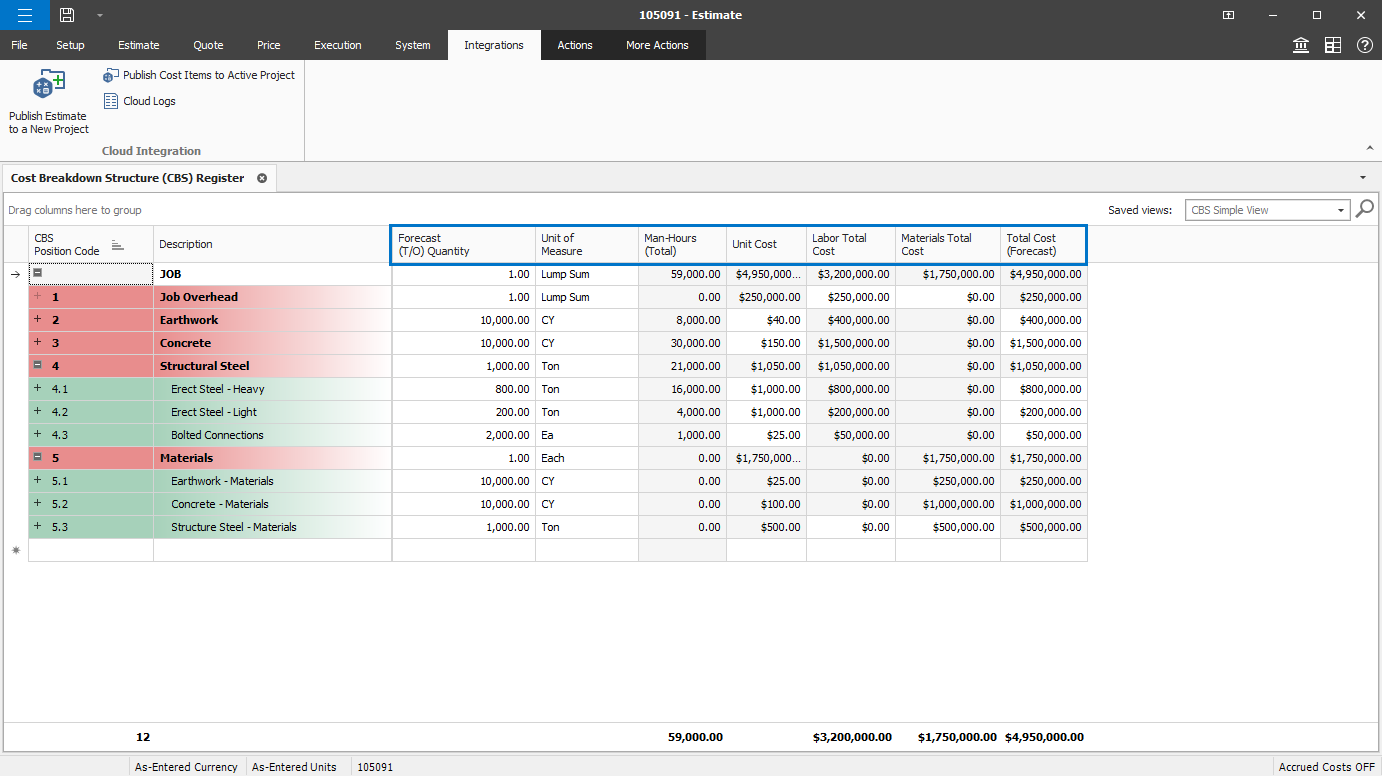The height and width of the screenshot is (776, 1382).
Task: Click the search magnifier icon
Action: 1365,209
